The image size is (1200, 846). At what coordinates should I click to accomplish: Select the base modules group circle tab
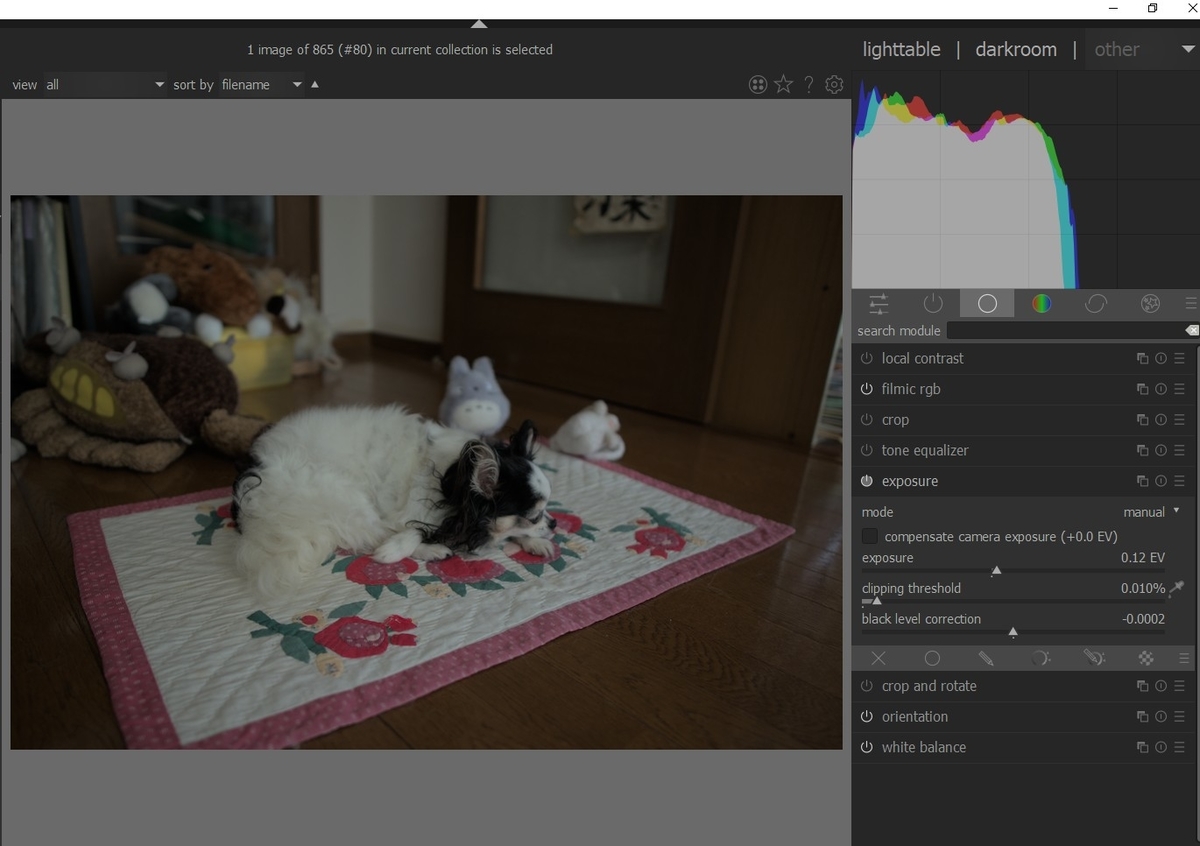tap(987, 303)
